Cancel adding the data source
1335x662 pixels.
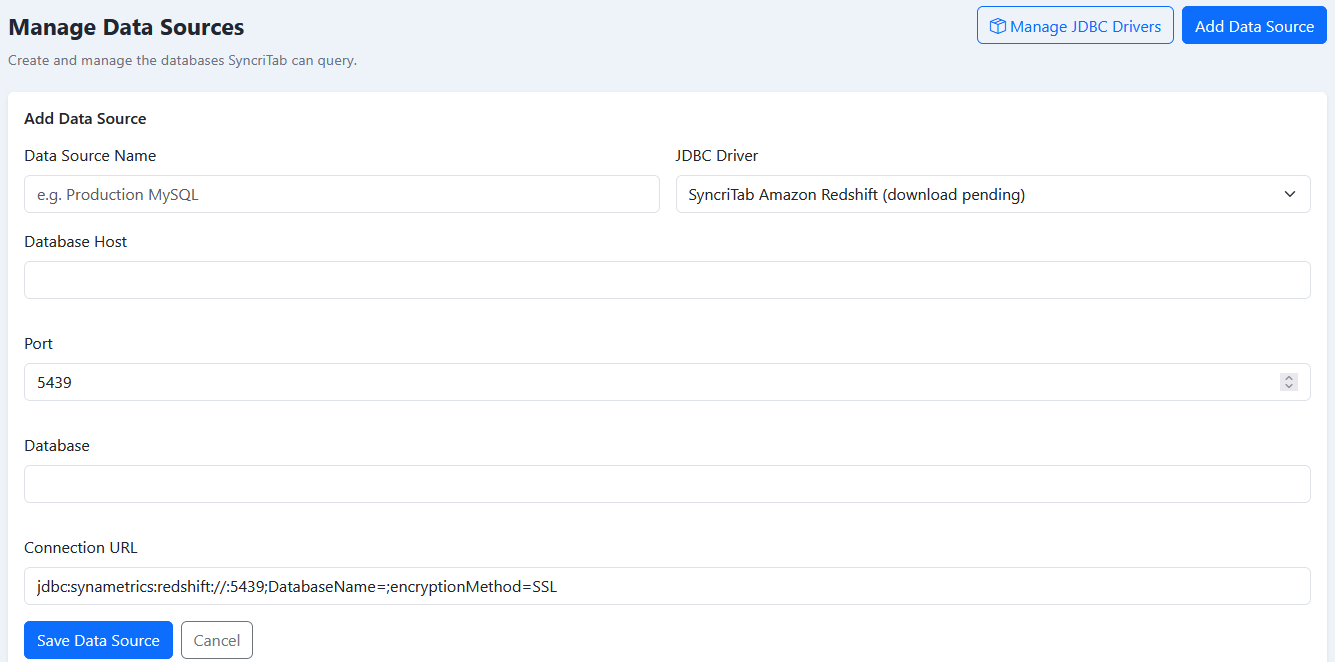[217, 640]
